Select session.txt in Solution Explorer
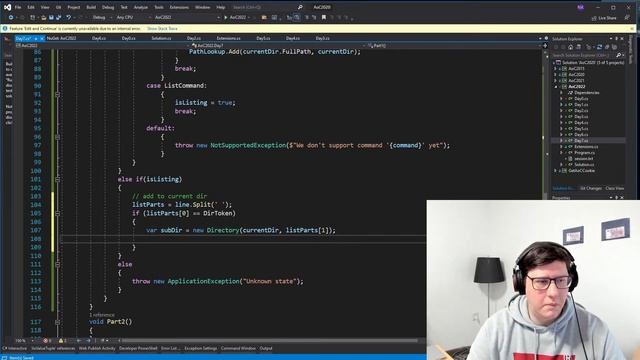The image size is (640, 360). pyautogui.click(x=584, y=158)
